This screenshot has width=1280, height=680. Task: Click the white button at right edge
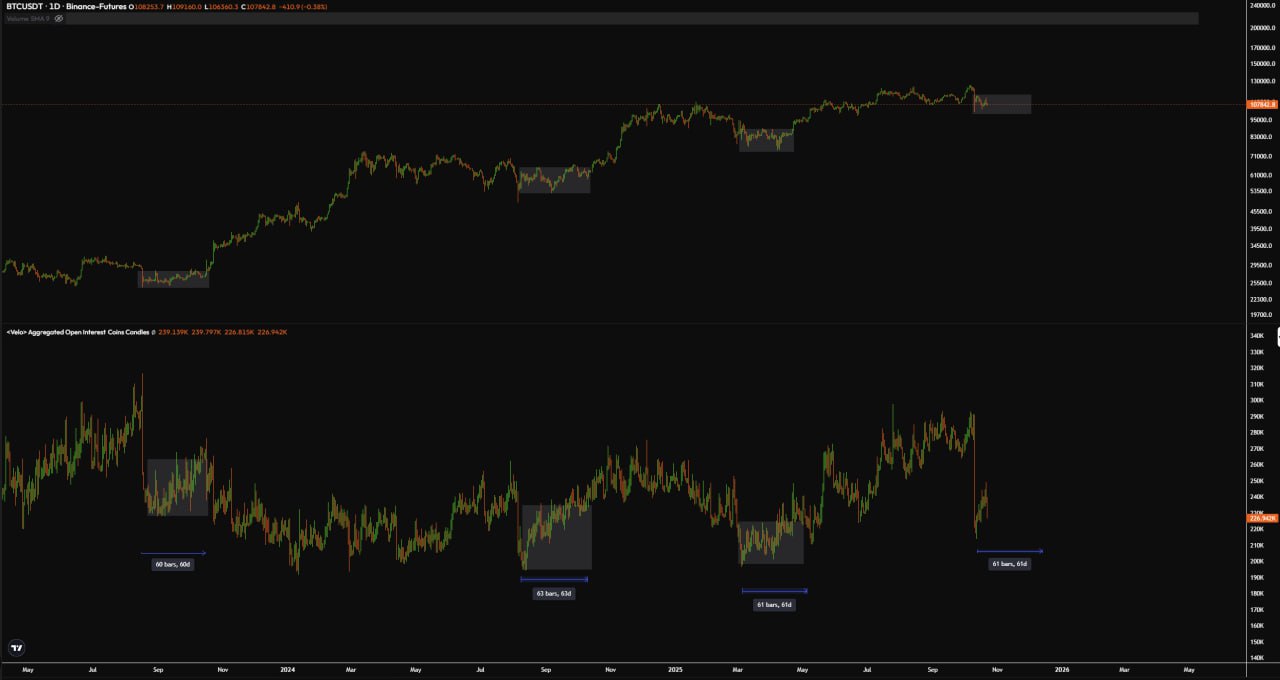pyautogui.click(x=1277, y=338)
